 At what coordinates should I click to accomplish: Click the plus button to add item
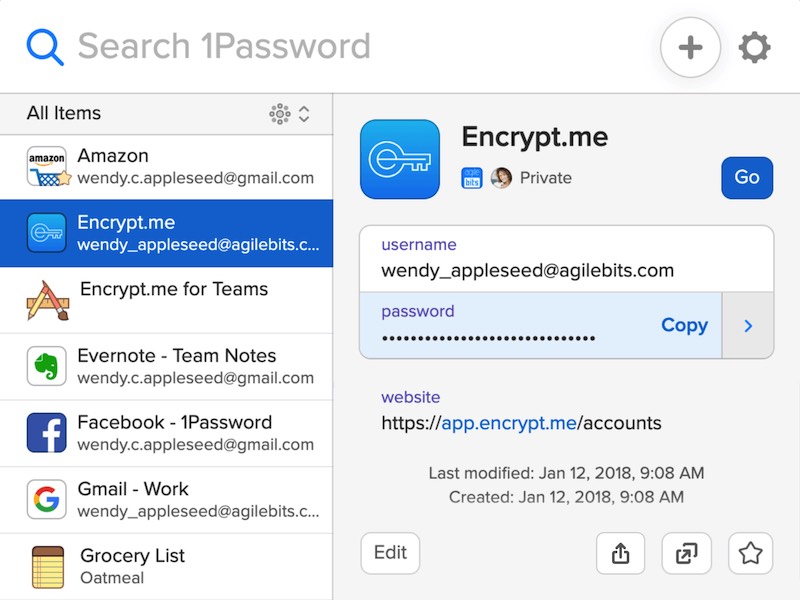690,47
